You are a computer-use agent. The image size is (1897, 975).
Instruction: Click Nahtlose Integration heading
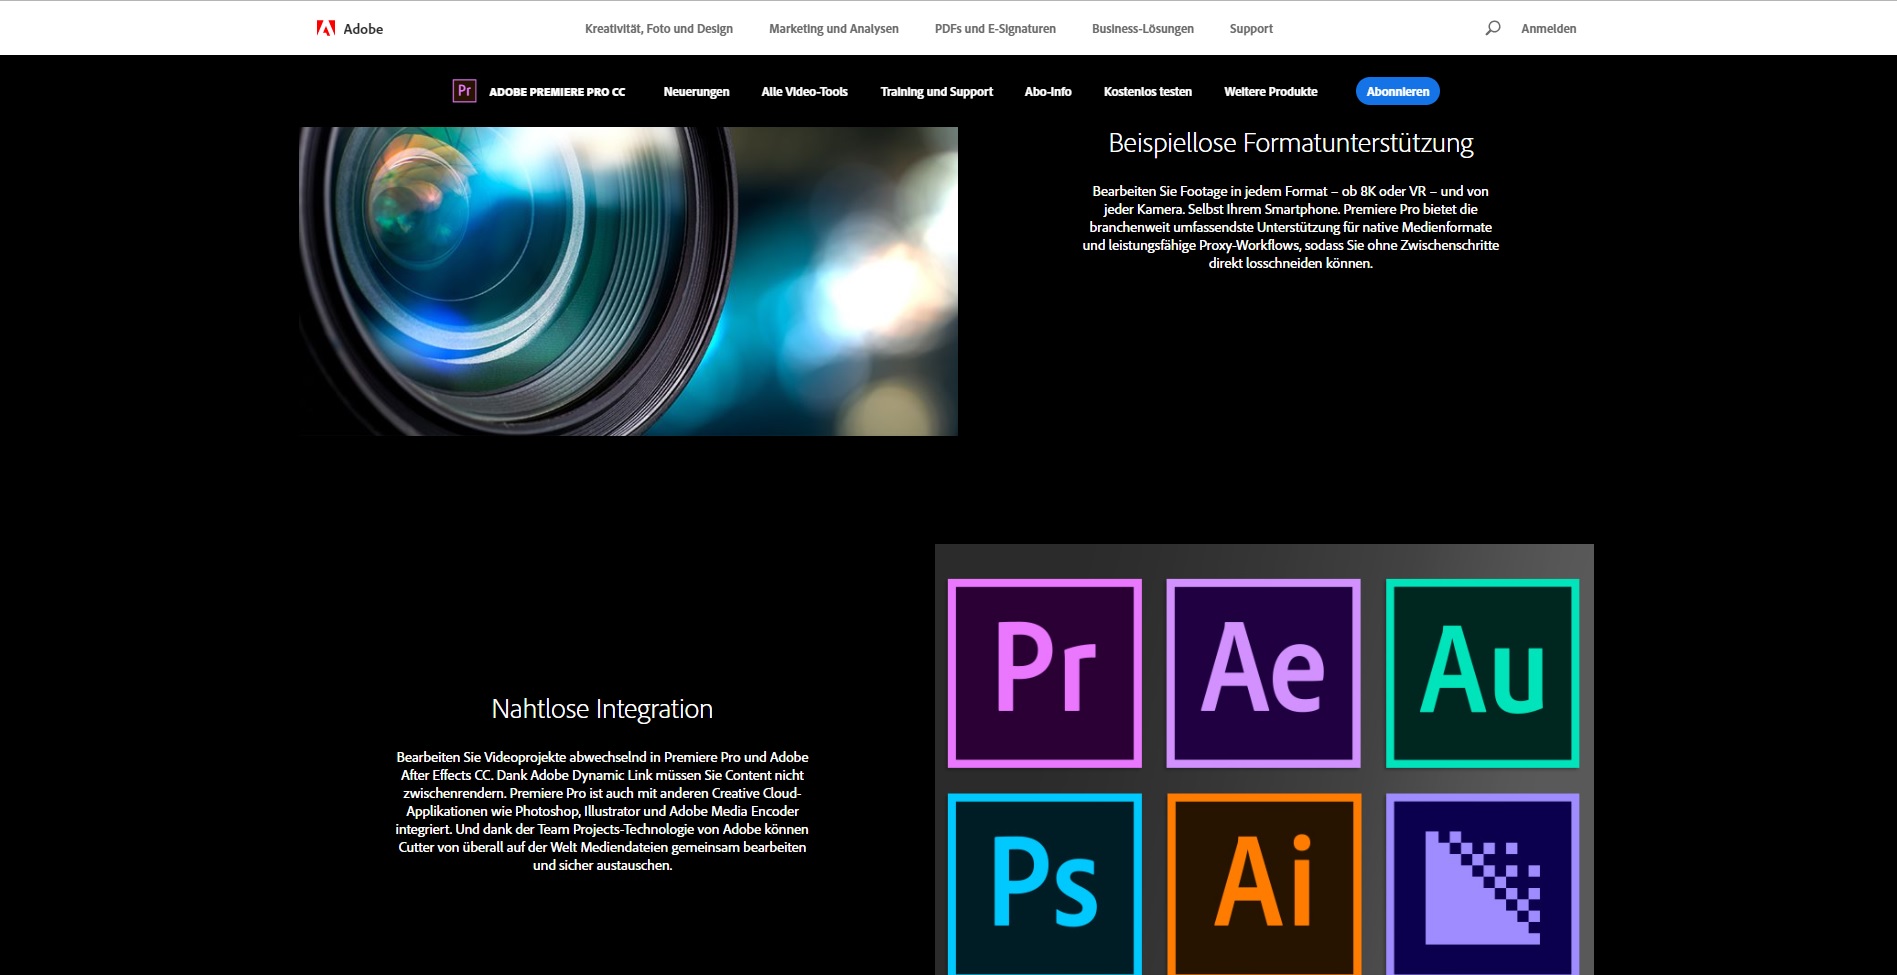(x=602, y=709)
